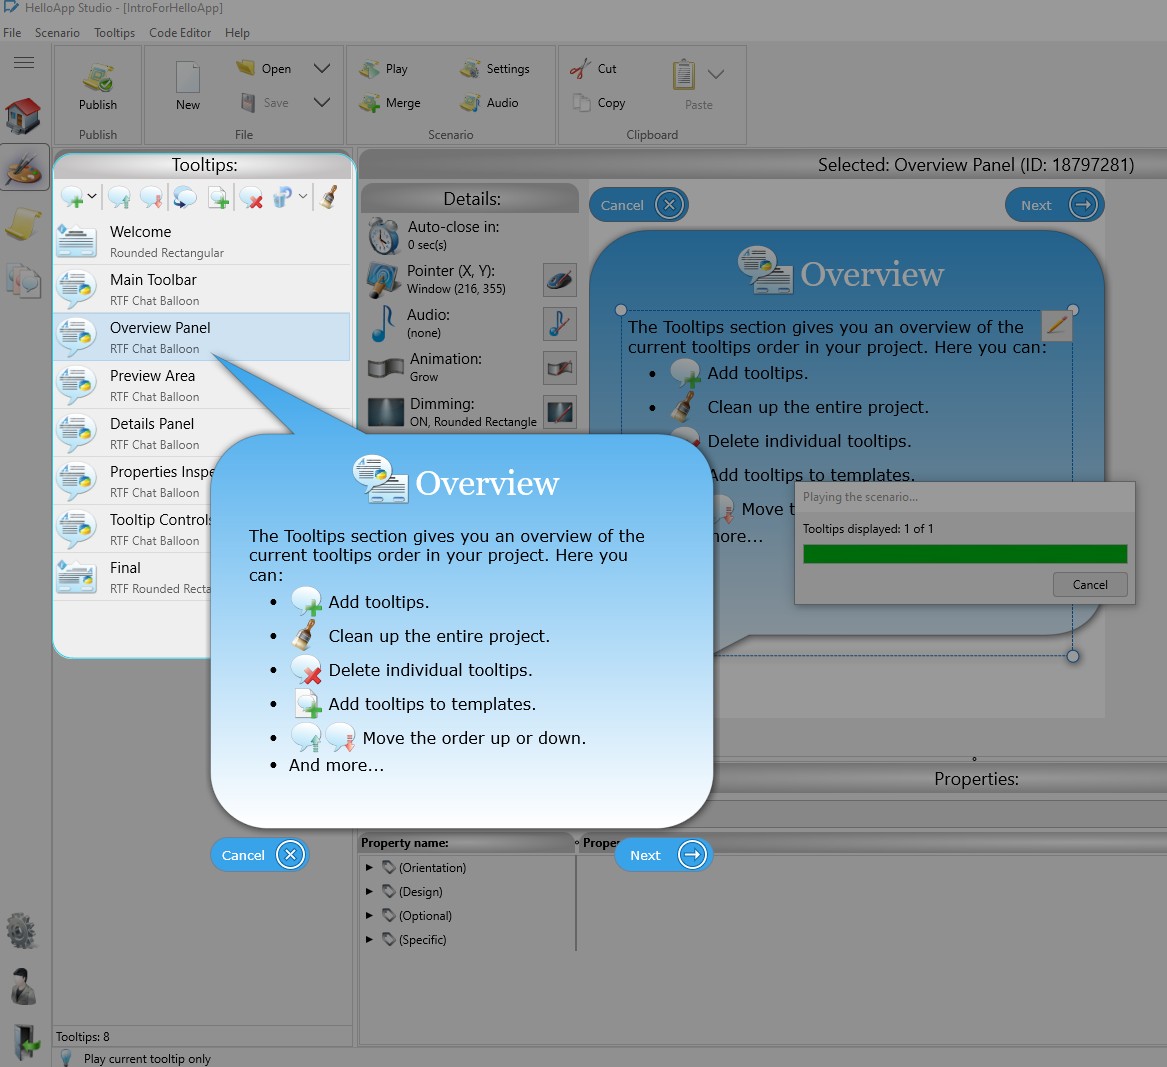The height and width of the screenshot is (1067, 1167).
Task: Select the paint palette designer sidebar icon
Action: (x=25, y=167)
